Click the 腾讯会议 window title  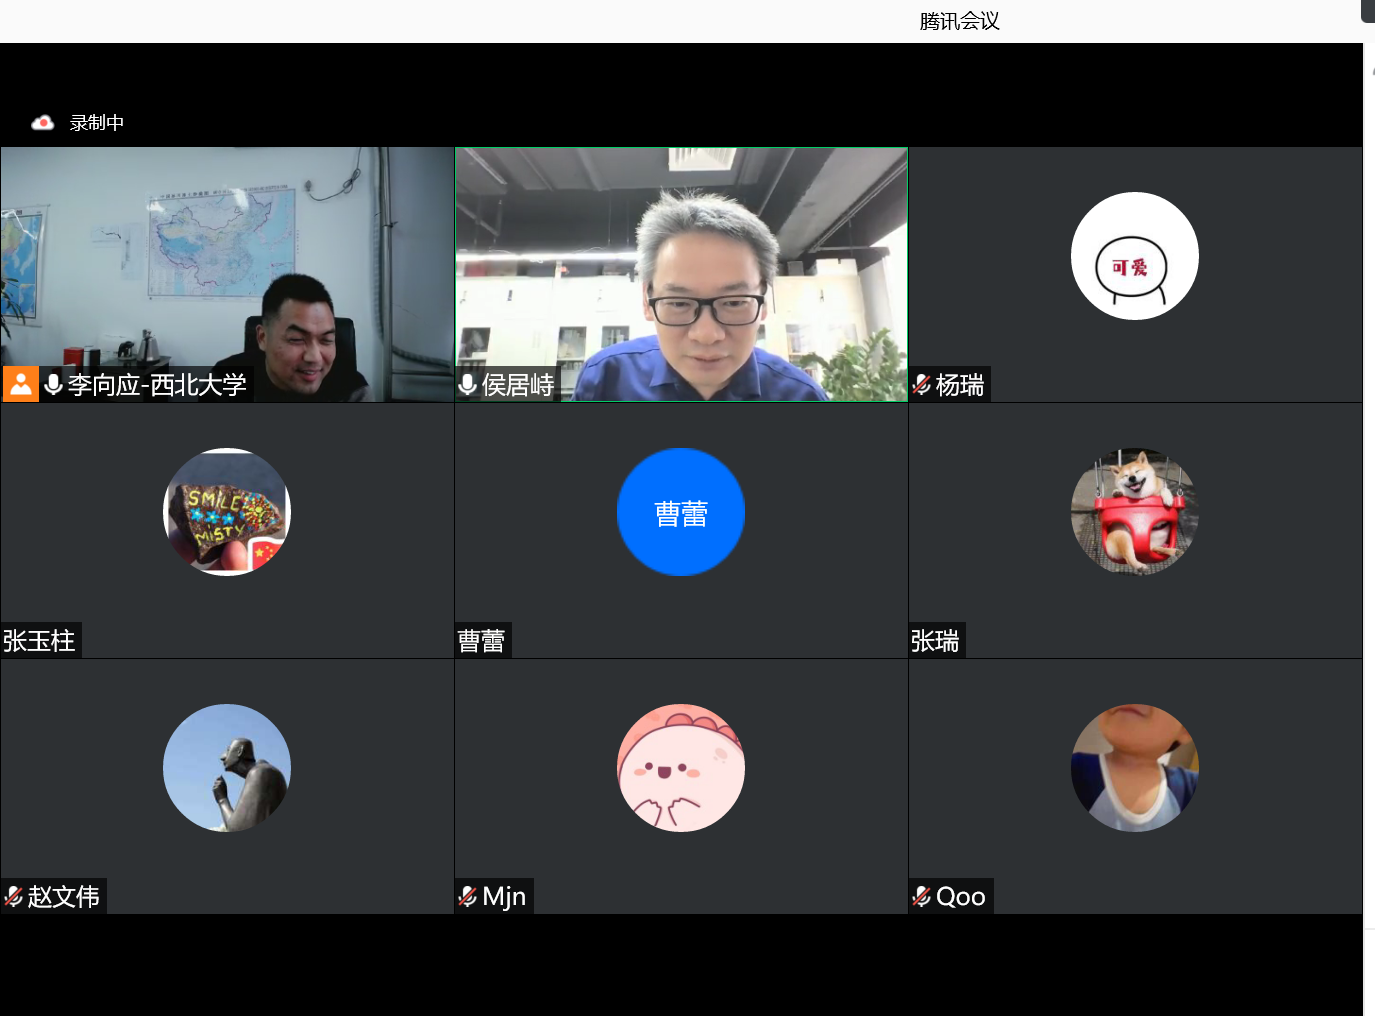[959, 21]
